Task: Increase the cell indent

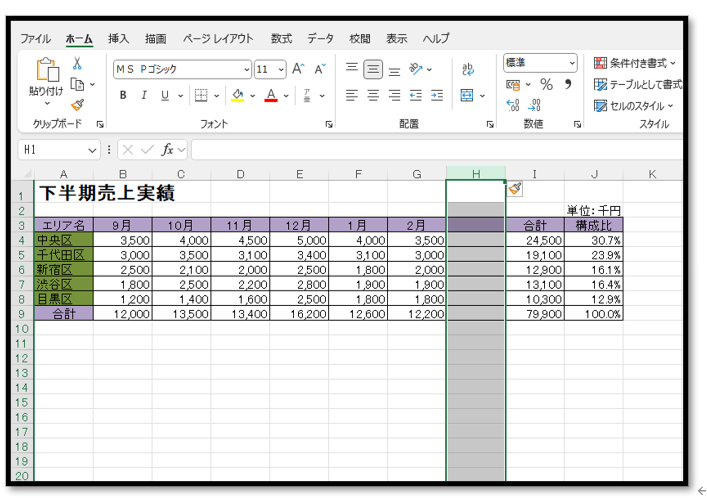Action: pyautogui.click(x=437, y=96)
